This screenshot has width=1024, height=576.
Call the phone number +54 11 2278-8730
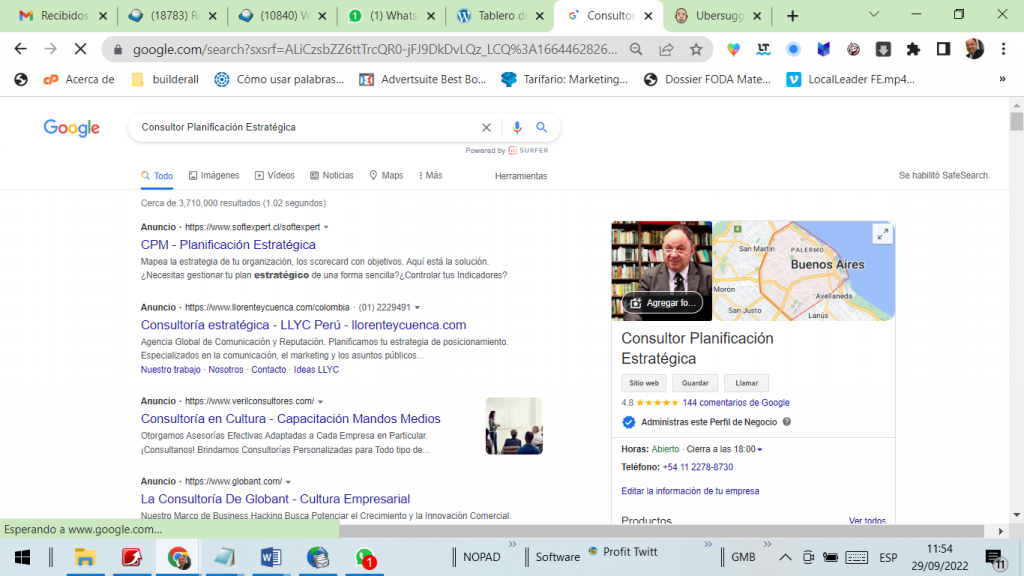coord(697,467)
